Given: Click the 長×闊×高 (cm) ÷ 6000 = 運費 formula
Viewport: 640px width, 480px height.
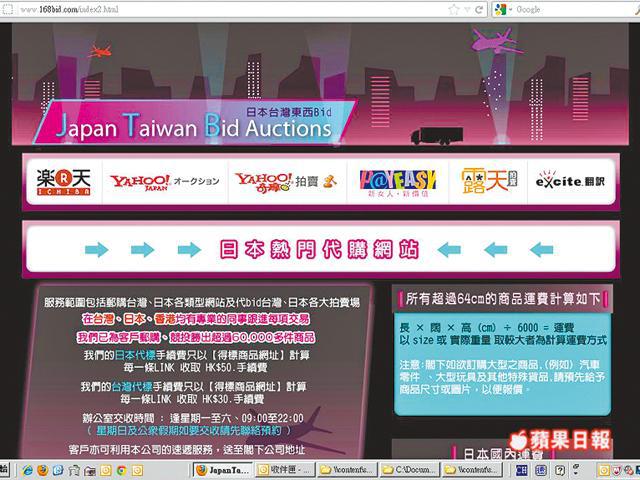Looking at the screenshot, I should (487, 327).
